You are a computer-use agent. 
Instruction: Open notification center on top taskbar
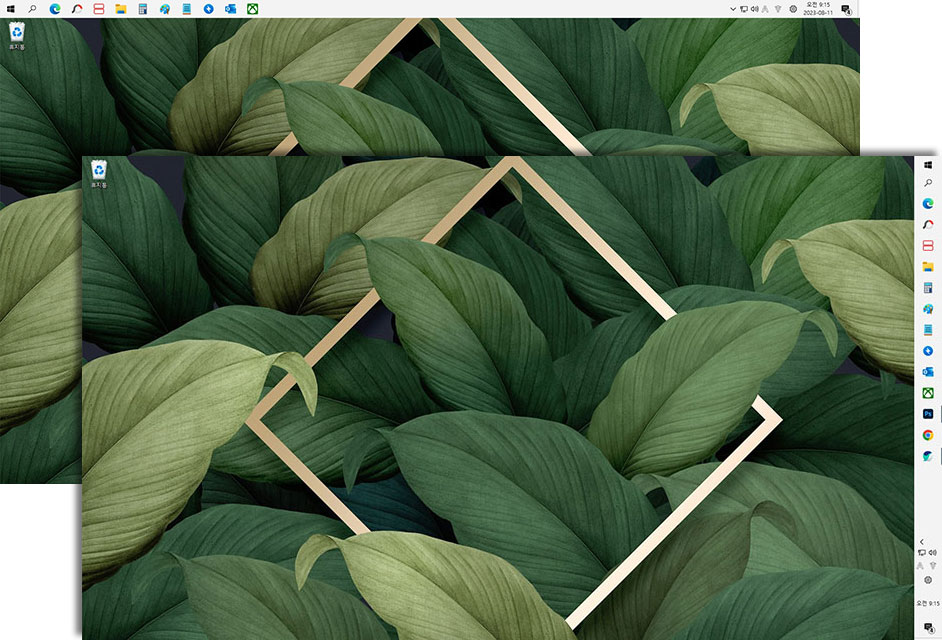pyautogui.click(x=846, y=10)
